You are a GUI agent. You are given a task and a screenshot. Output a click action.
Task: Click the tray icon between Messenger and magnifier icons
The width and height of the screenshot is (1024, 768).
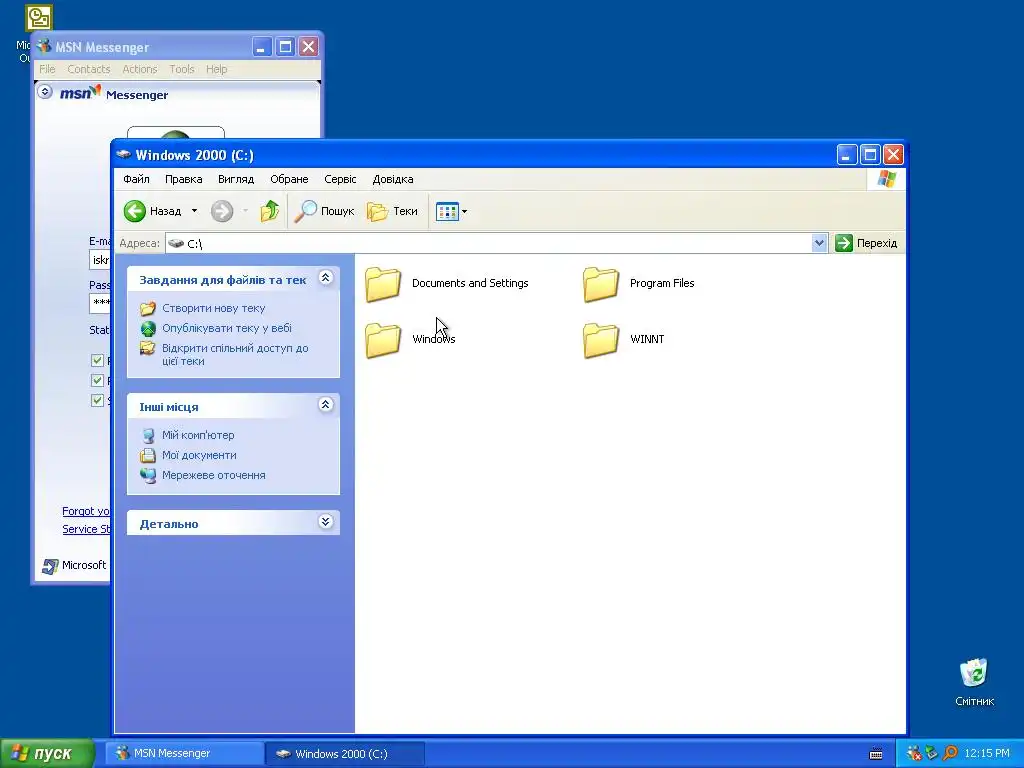click(932, 754)
